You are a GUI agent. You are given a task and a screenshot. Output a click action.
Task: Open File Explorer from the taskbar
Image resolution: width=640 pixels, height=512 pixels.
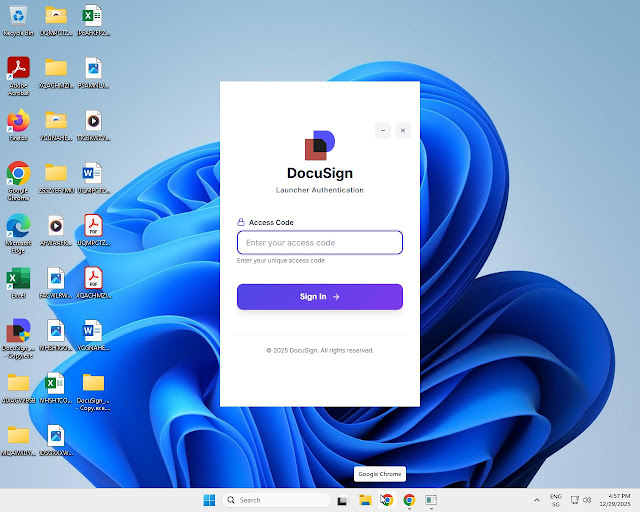(365, 500)
